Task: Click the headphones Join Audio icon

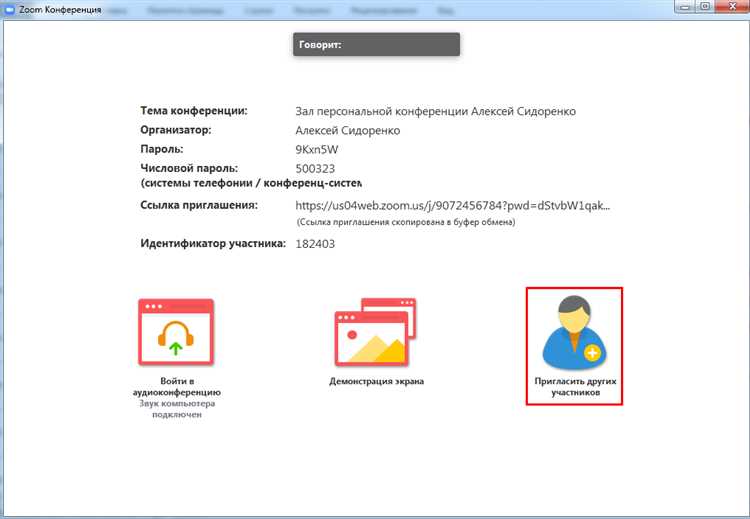Action: pos(176,332)
